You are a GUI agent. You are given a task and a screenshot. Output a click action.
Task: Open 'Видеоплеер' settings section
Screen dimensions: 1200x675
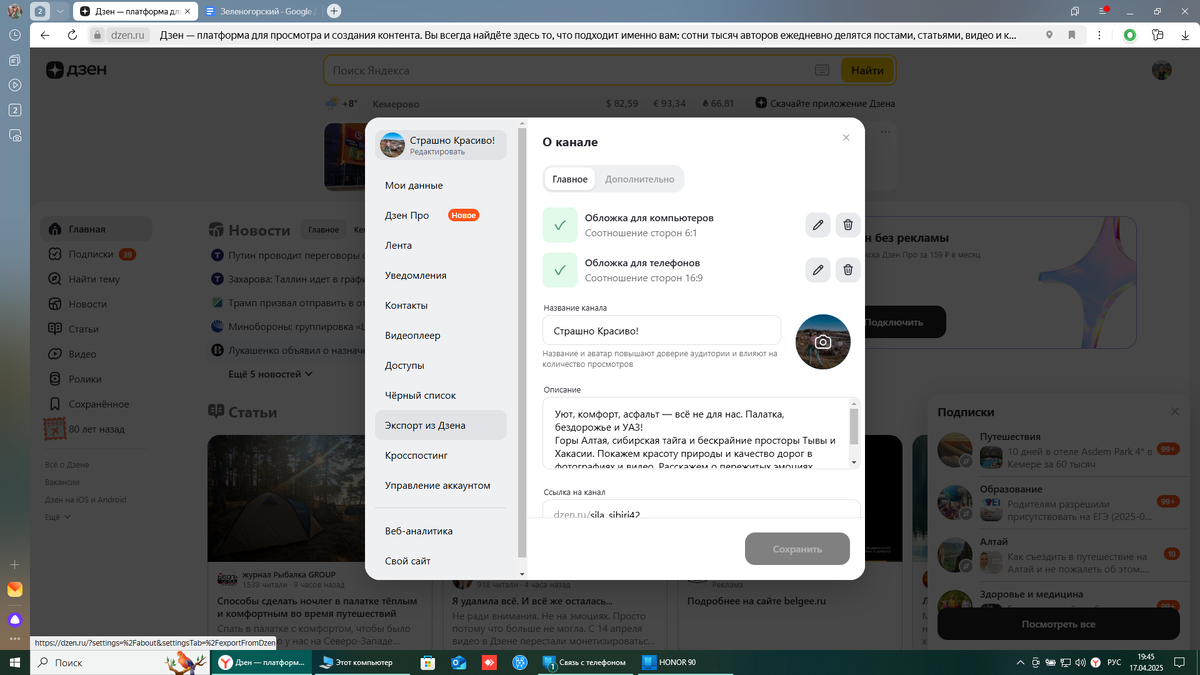(441, 335)
